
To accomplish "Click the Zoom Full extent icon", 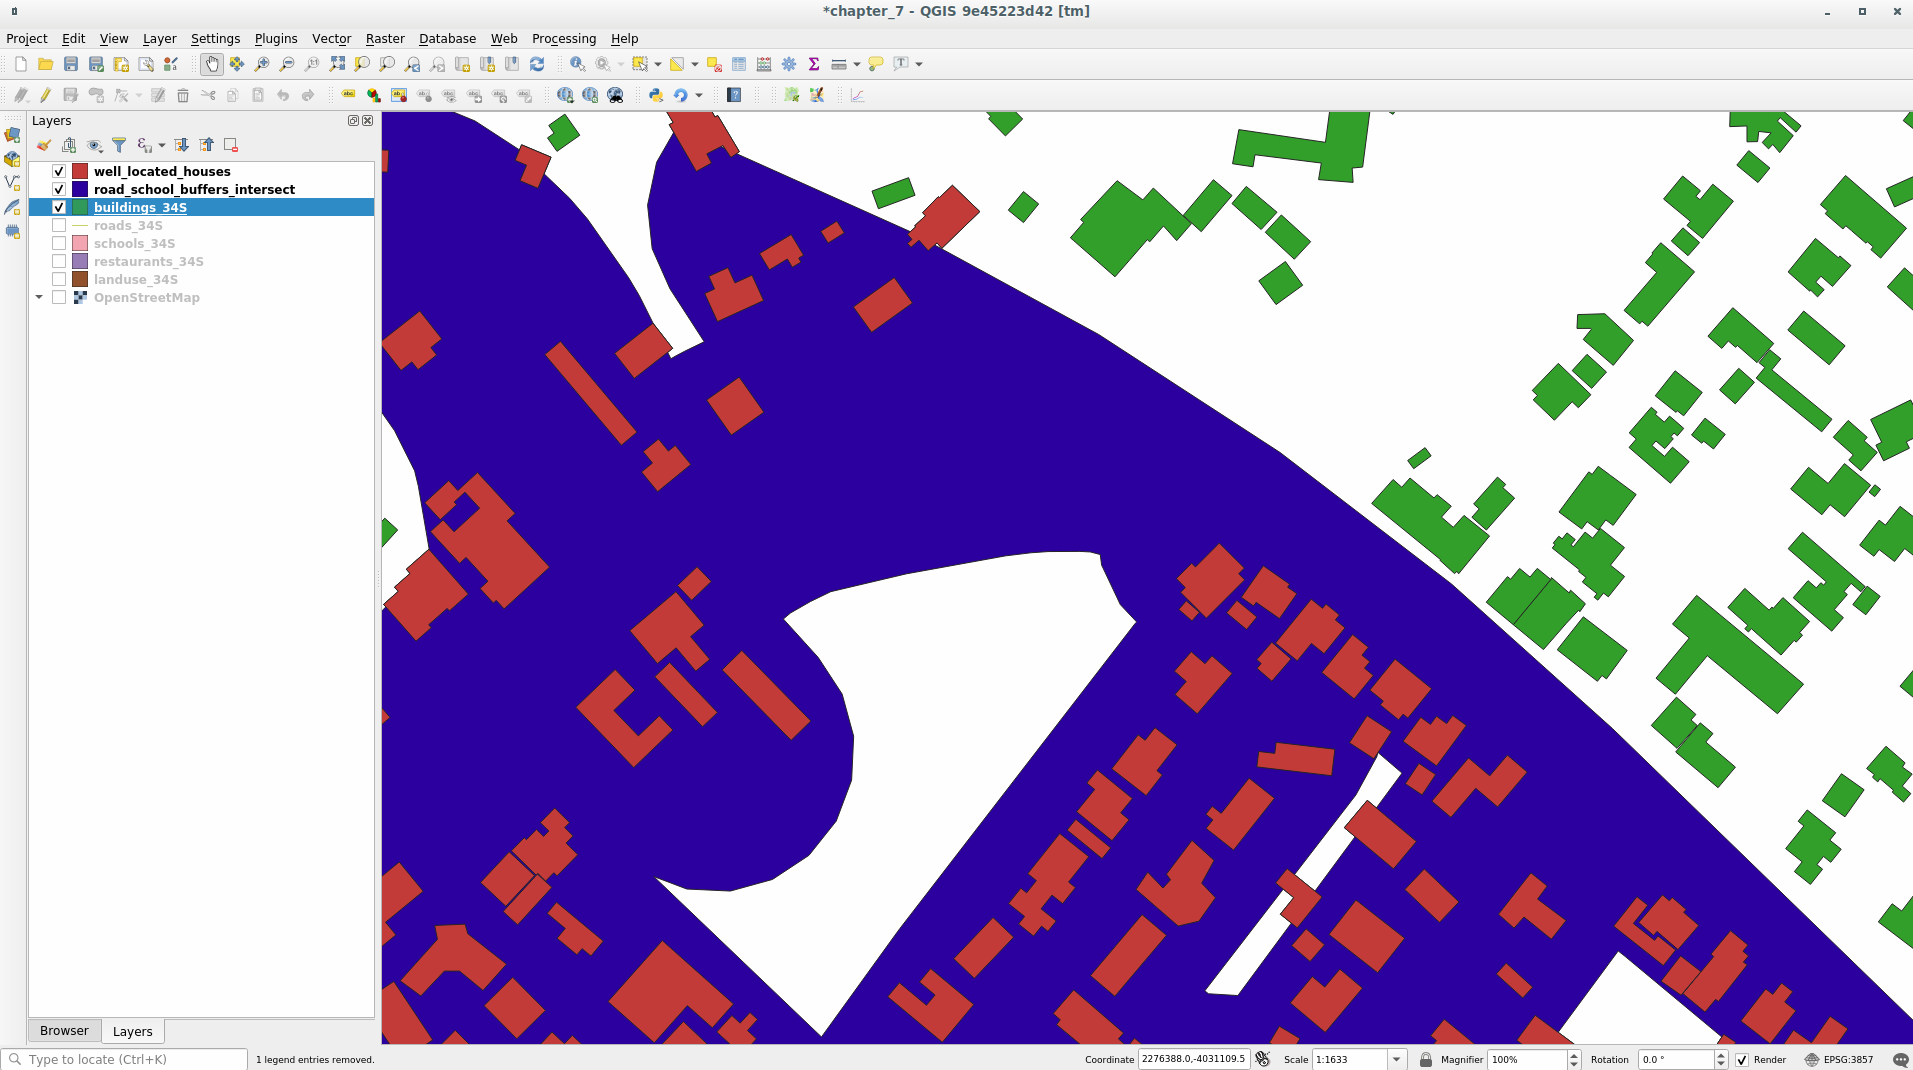I will point(337,64).
